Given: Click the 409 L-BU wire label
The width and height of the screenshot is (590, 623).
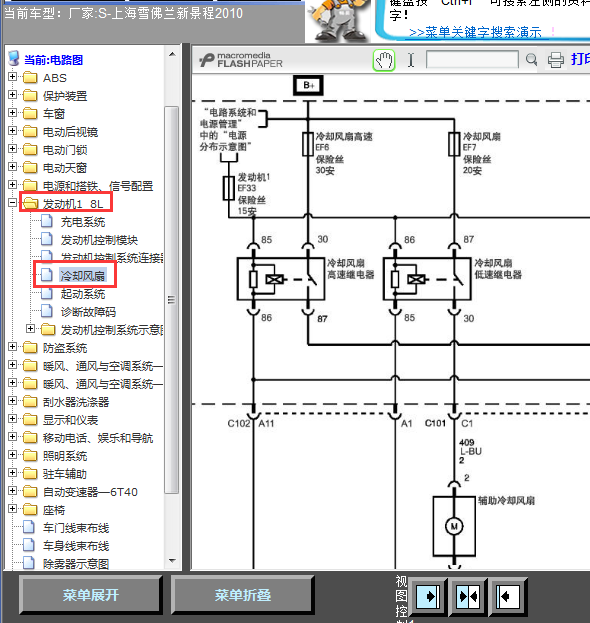Looking at the screenshot, I should 470,451.
